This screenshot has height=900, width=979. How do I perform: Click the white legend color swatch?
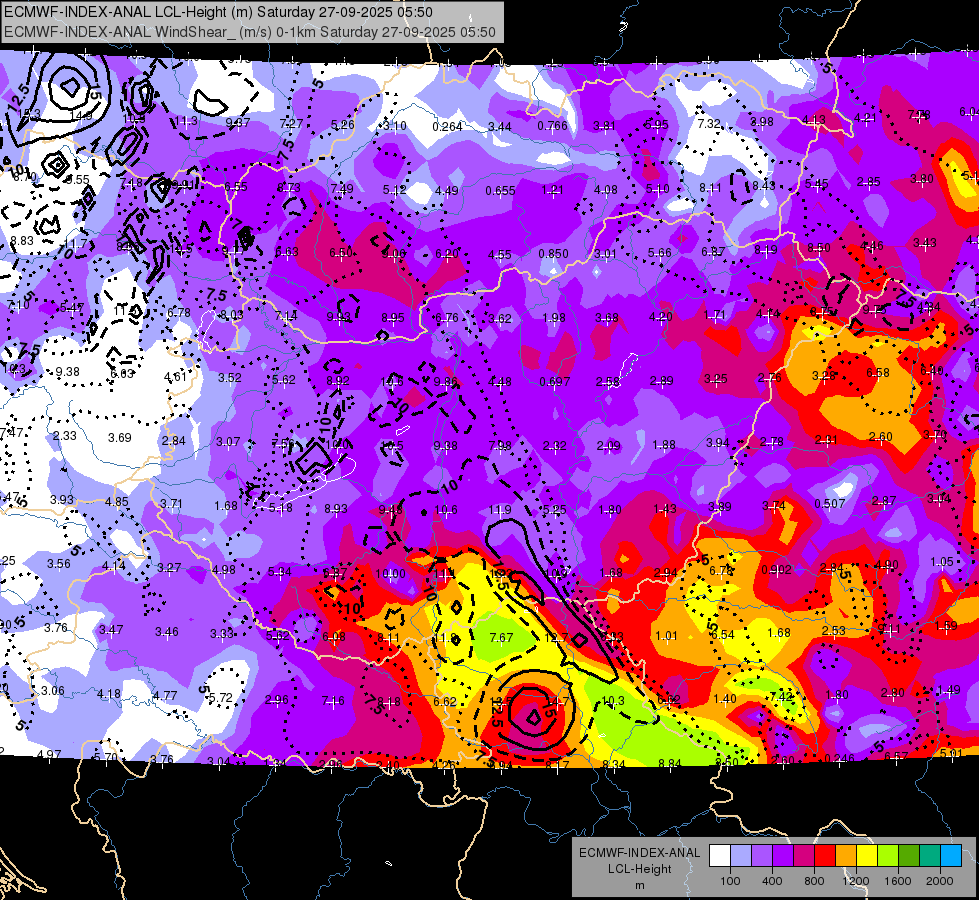tap(720, 856)
